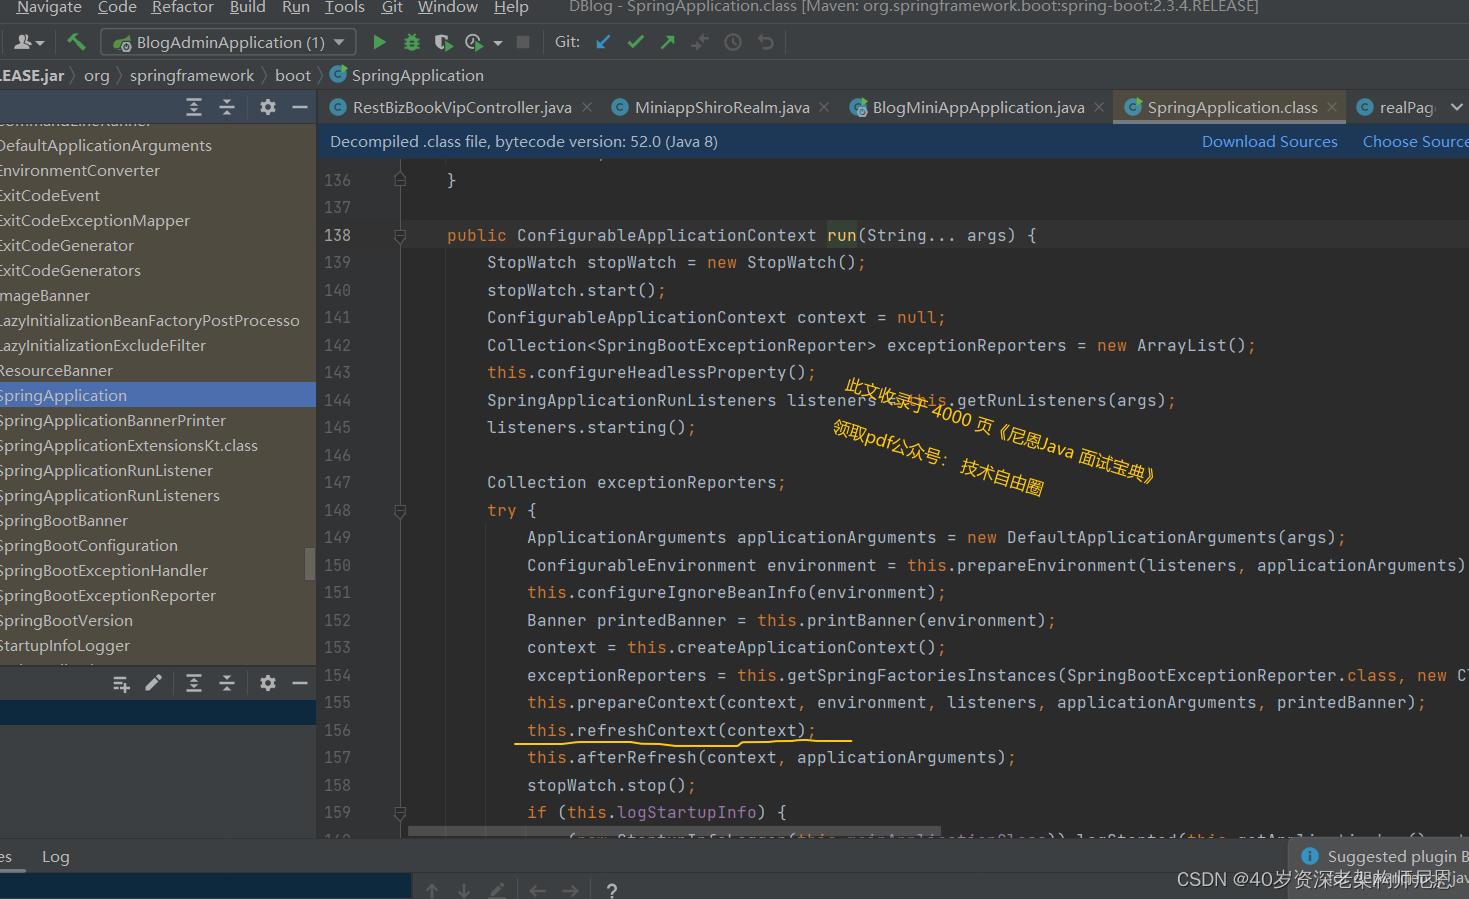Click the Download Sources link
Screen dimensions: 1469x899
1269,142
